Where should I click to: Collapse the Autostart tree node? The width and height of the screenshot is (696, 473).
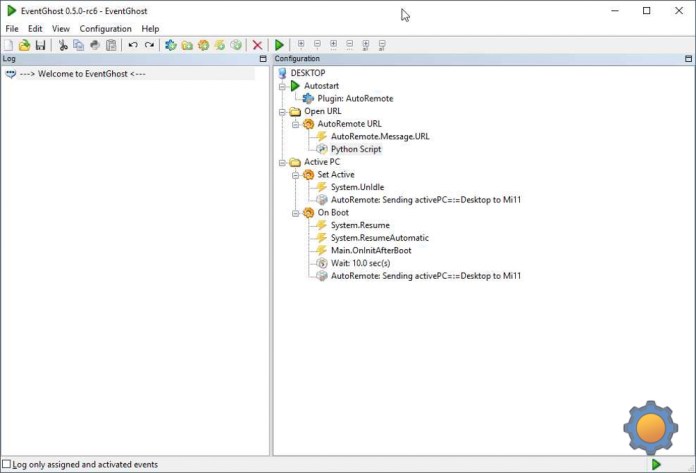[282, 87]
